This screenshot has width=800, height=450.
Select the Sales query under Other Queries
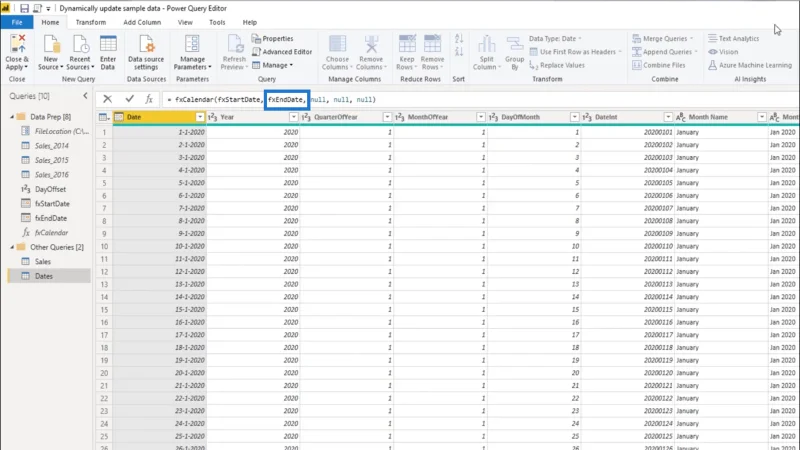click(x=43, y=262)
